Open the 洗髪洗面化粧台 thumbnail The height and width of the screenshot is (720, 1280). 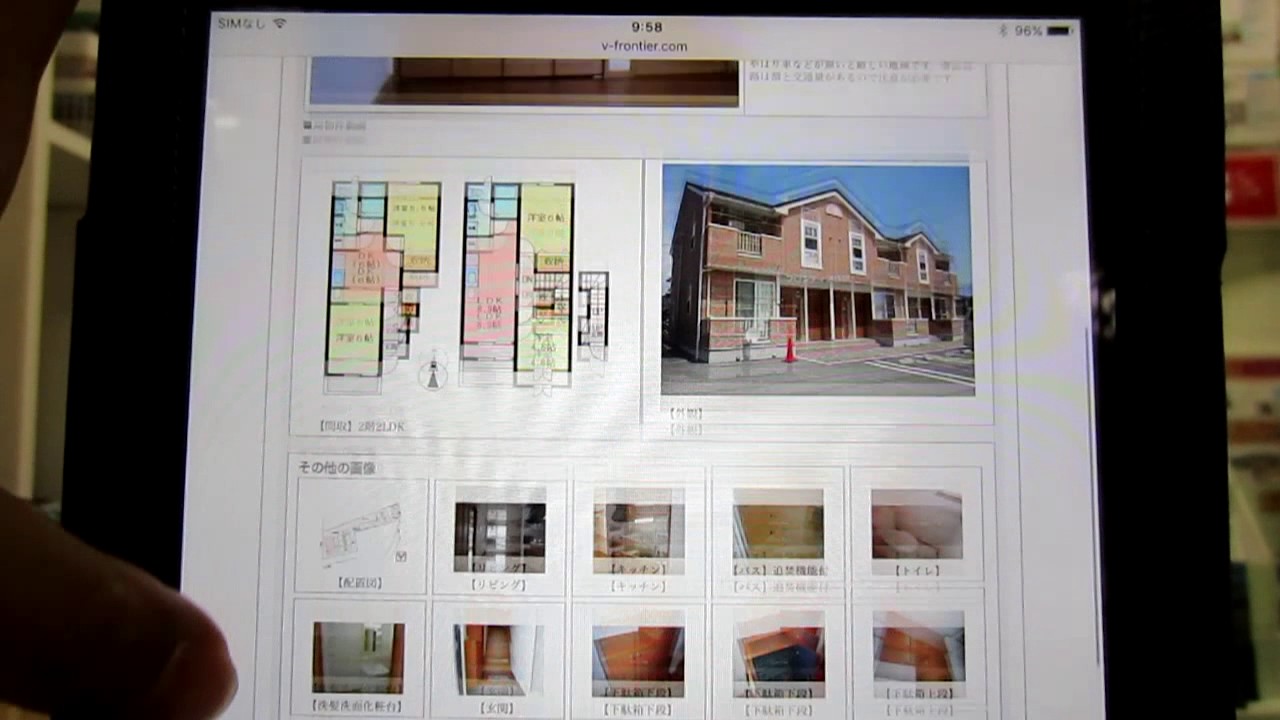pyautogui.click(x=358, y=658)
